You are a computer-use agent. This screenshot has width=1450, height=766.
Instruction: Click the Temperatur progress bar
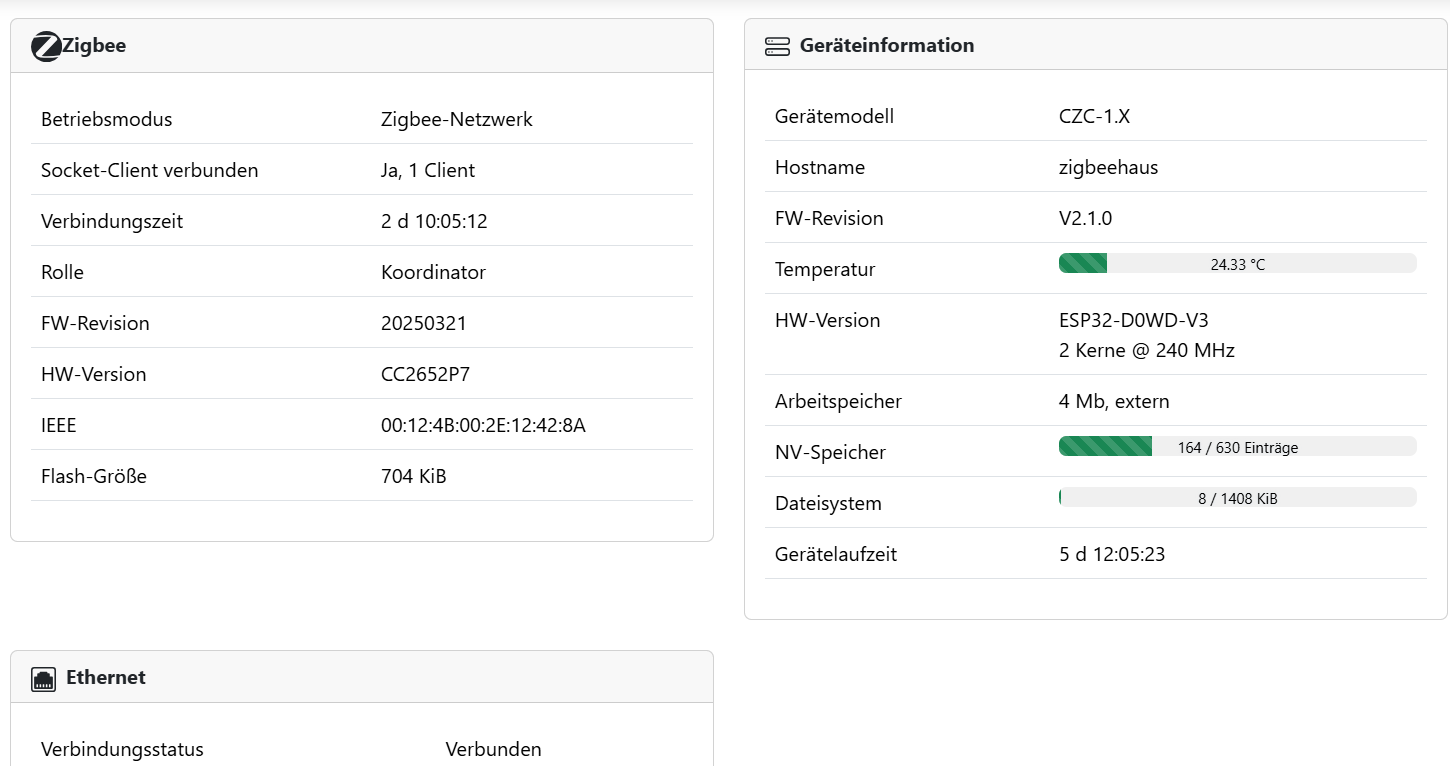(x=1237, y=264)
